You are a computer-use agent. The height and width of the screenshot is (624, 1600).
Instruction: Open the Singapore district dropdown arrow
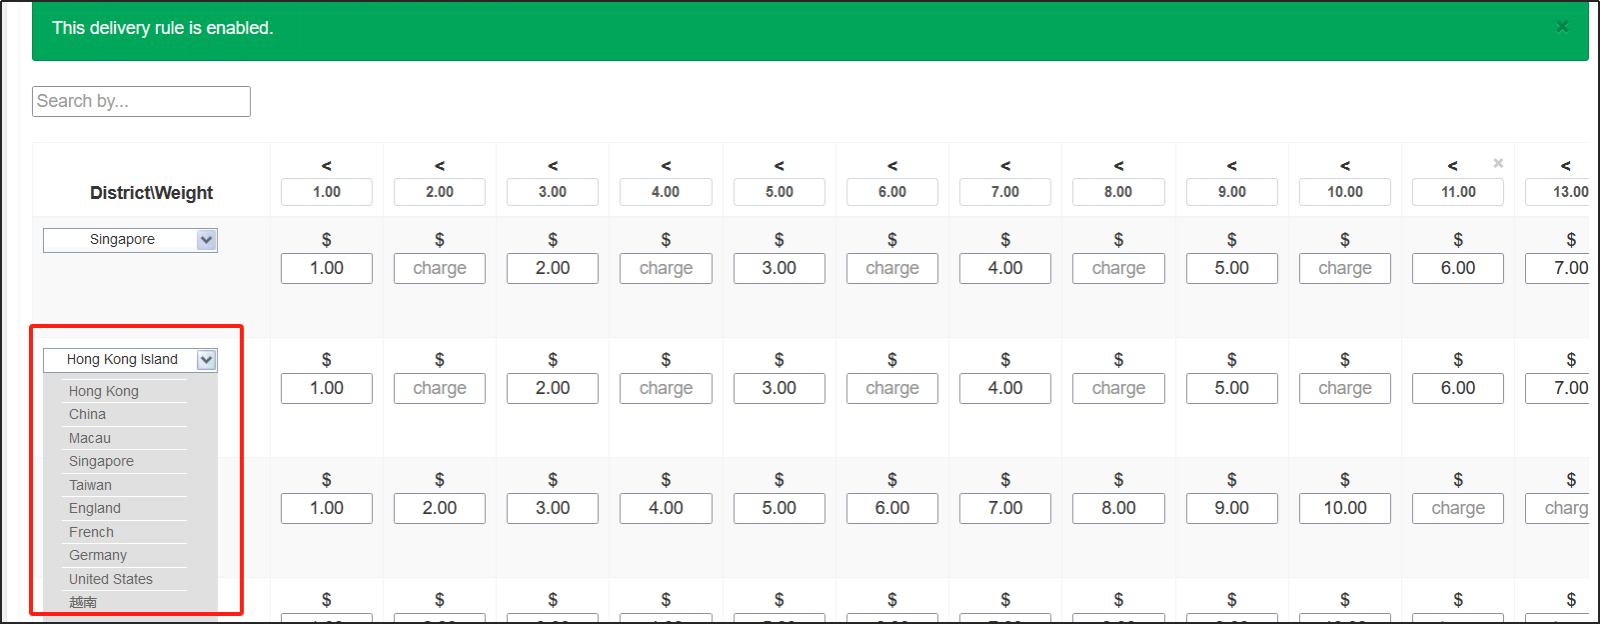(x=206, y=240)
